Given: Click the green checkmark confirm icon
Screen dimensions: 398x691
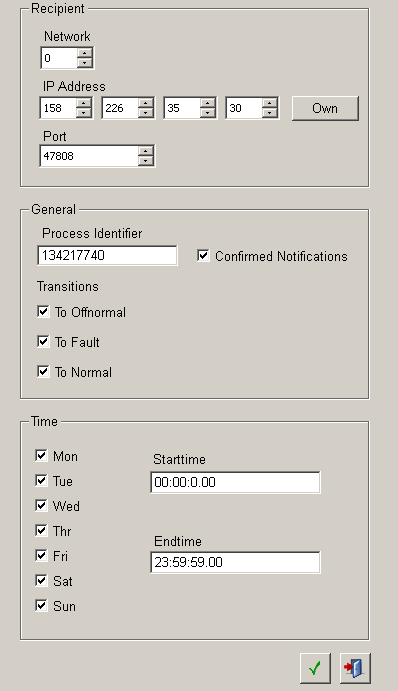Looking at the screenshot, I should coord(315,669).
